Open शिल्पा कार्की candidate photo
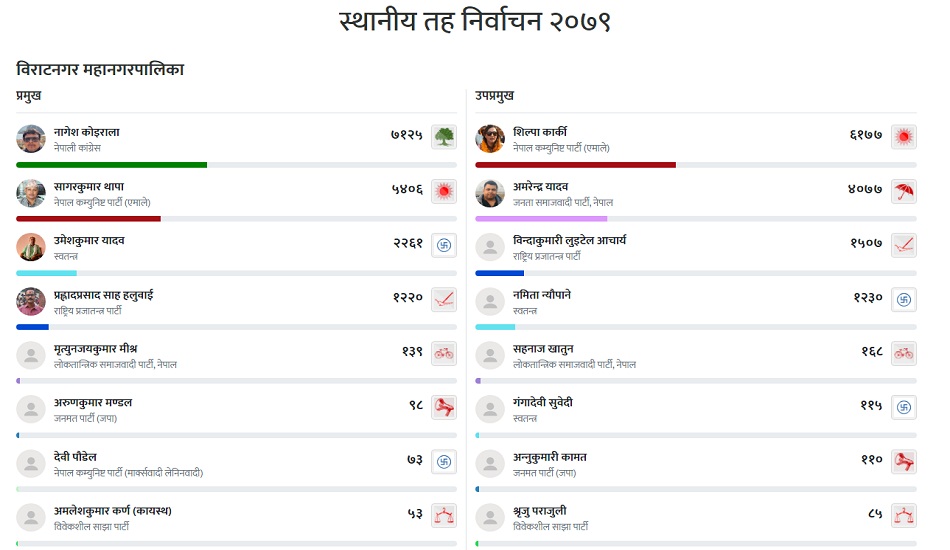 [x=490, y=139]
